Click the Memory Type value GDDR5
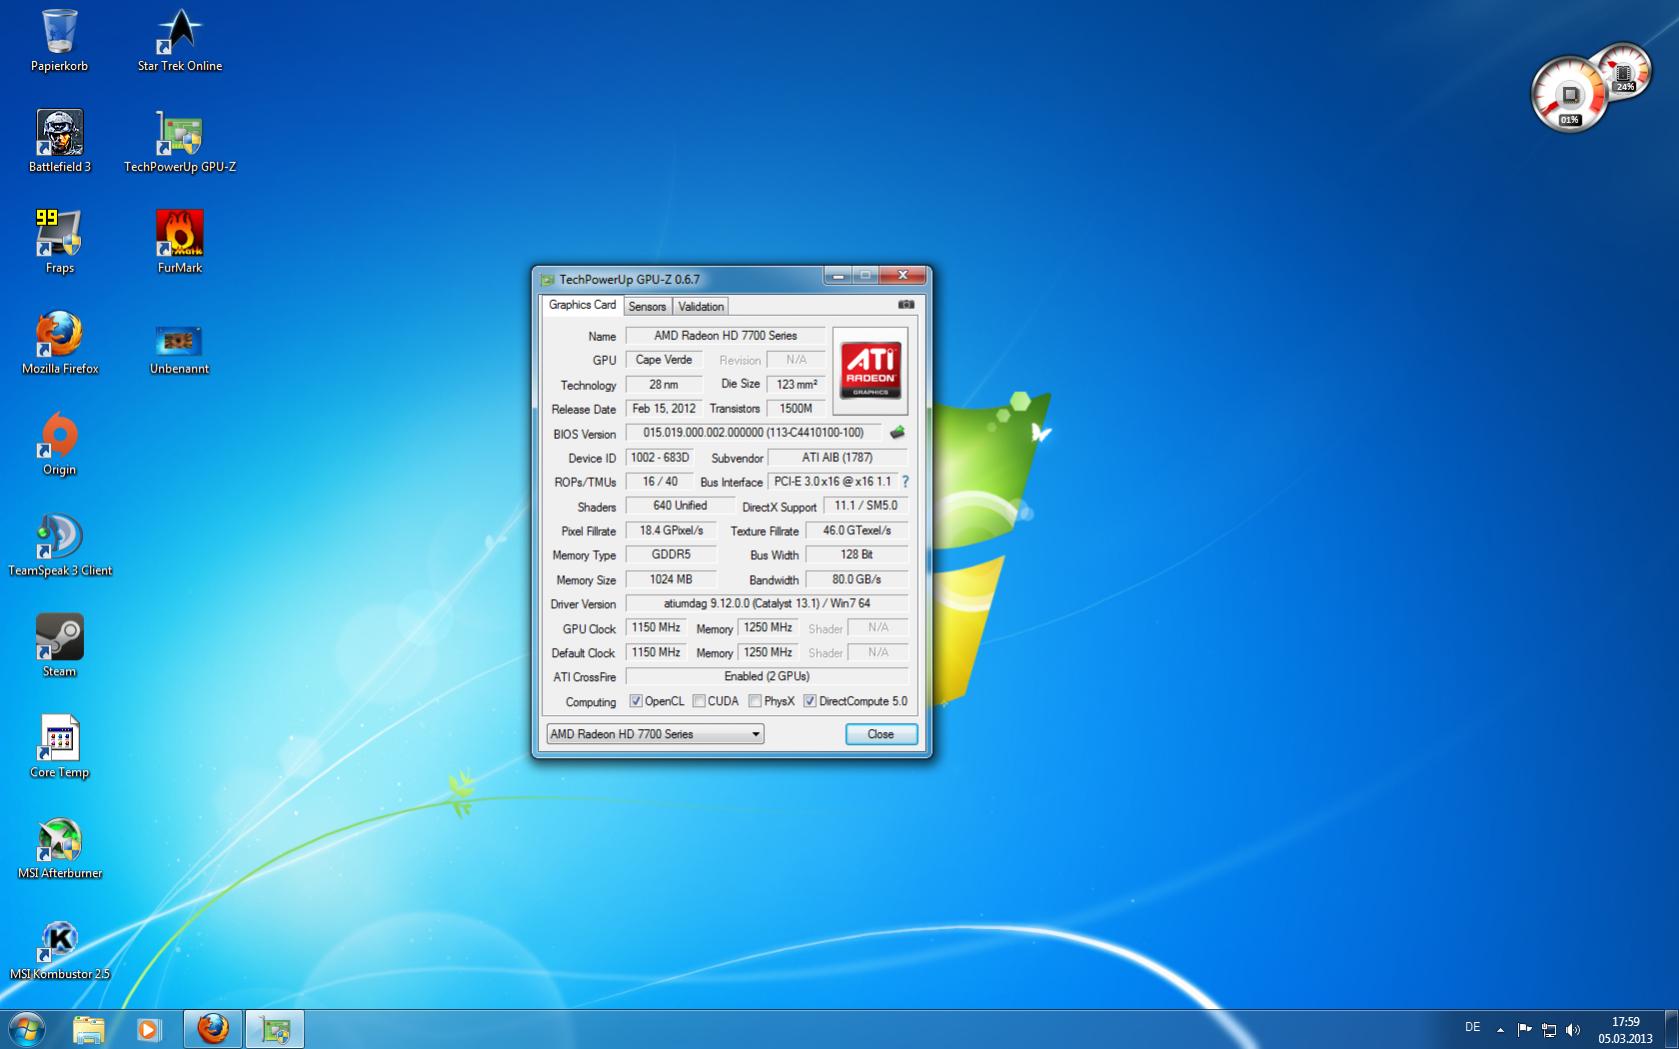The image size is (1679, 1049). [x=671, y=555]
